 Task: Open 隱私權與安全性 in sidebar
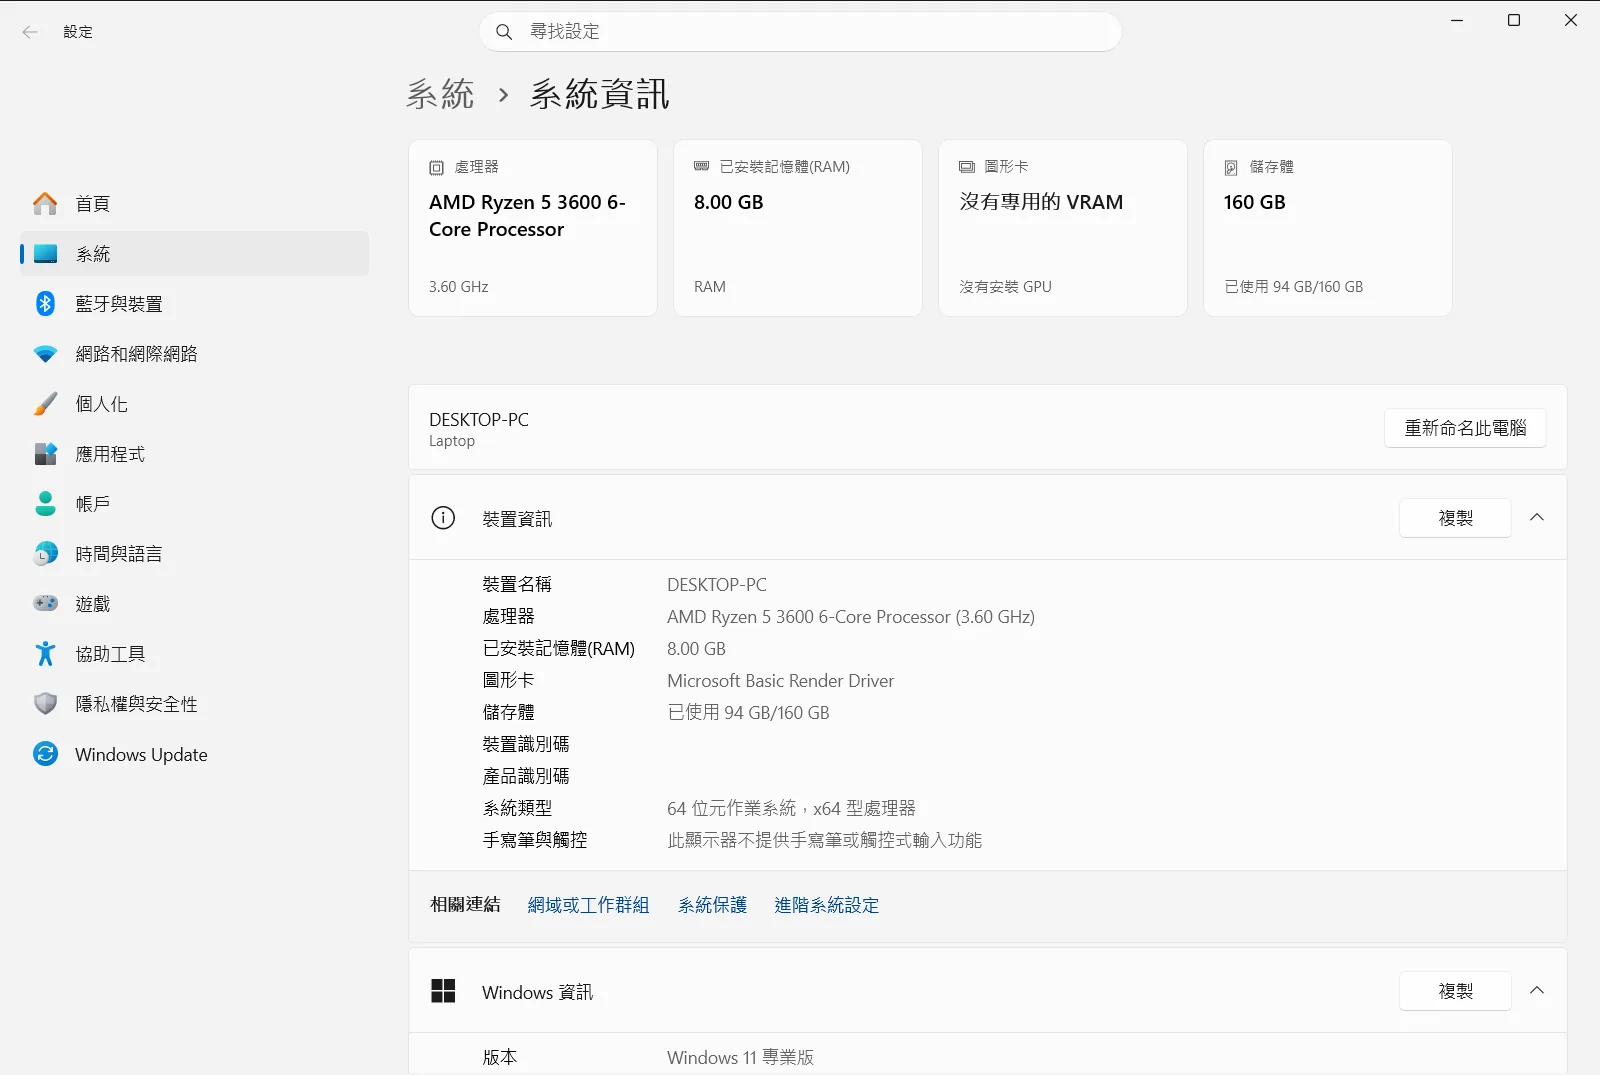click(194, 704)
